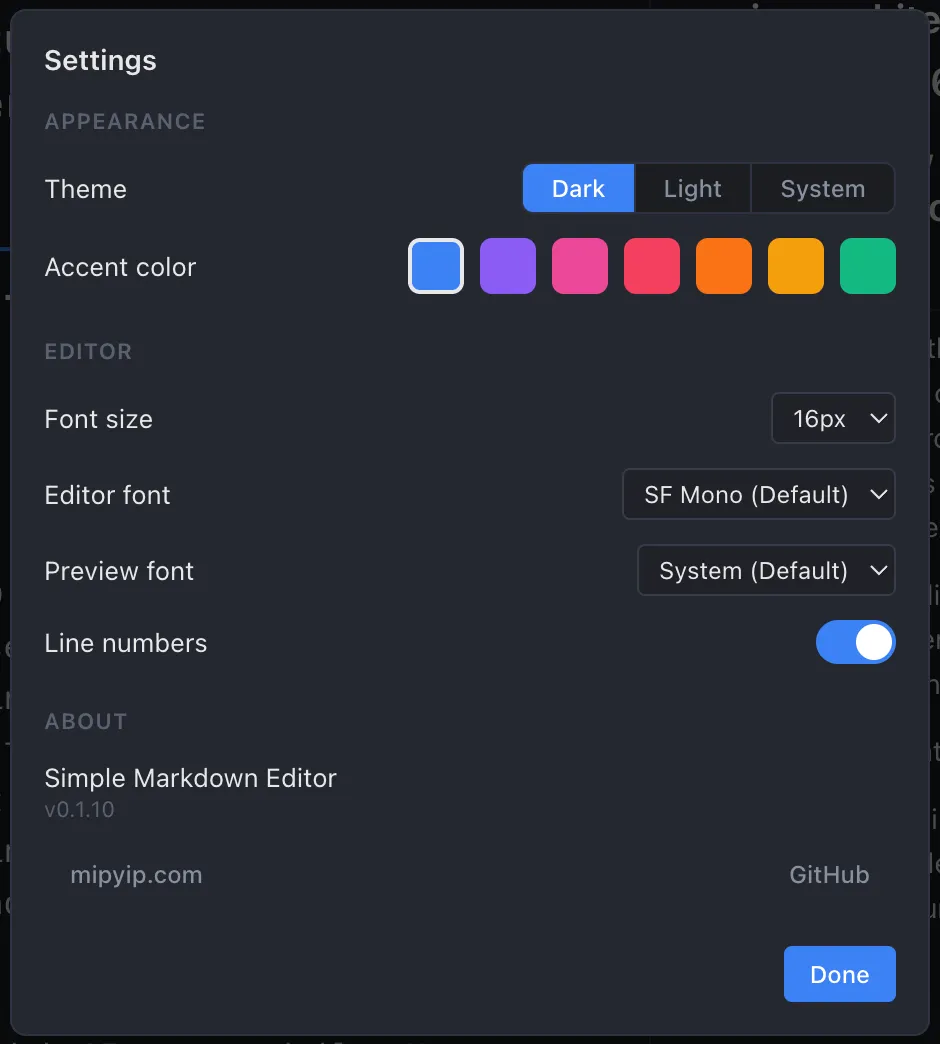Select the pink accent color
The width and height of the screenshot is (940, 1044).
580,266
